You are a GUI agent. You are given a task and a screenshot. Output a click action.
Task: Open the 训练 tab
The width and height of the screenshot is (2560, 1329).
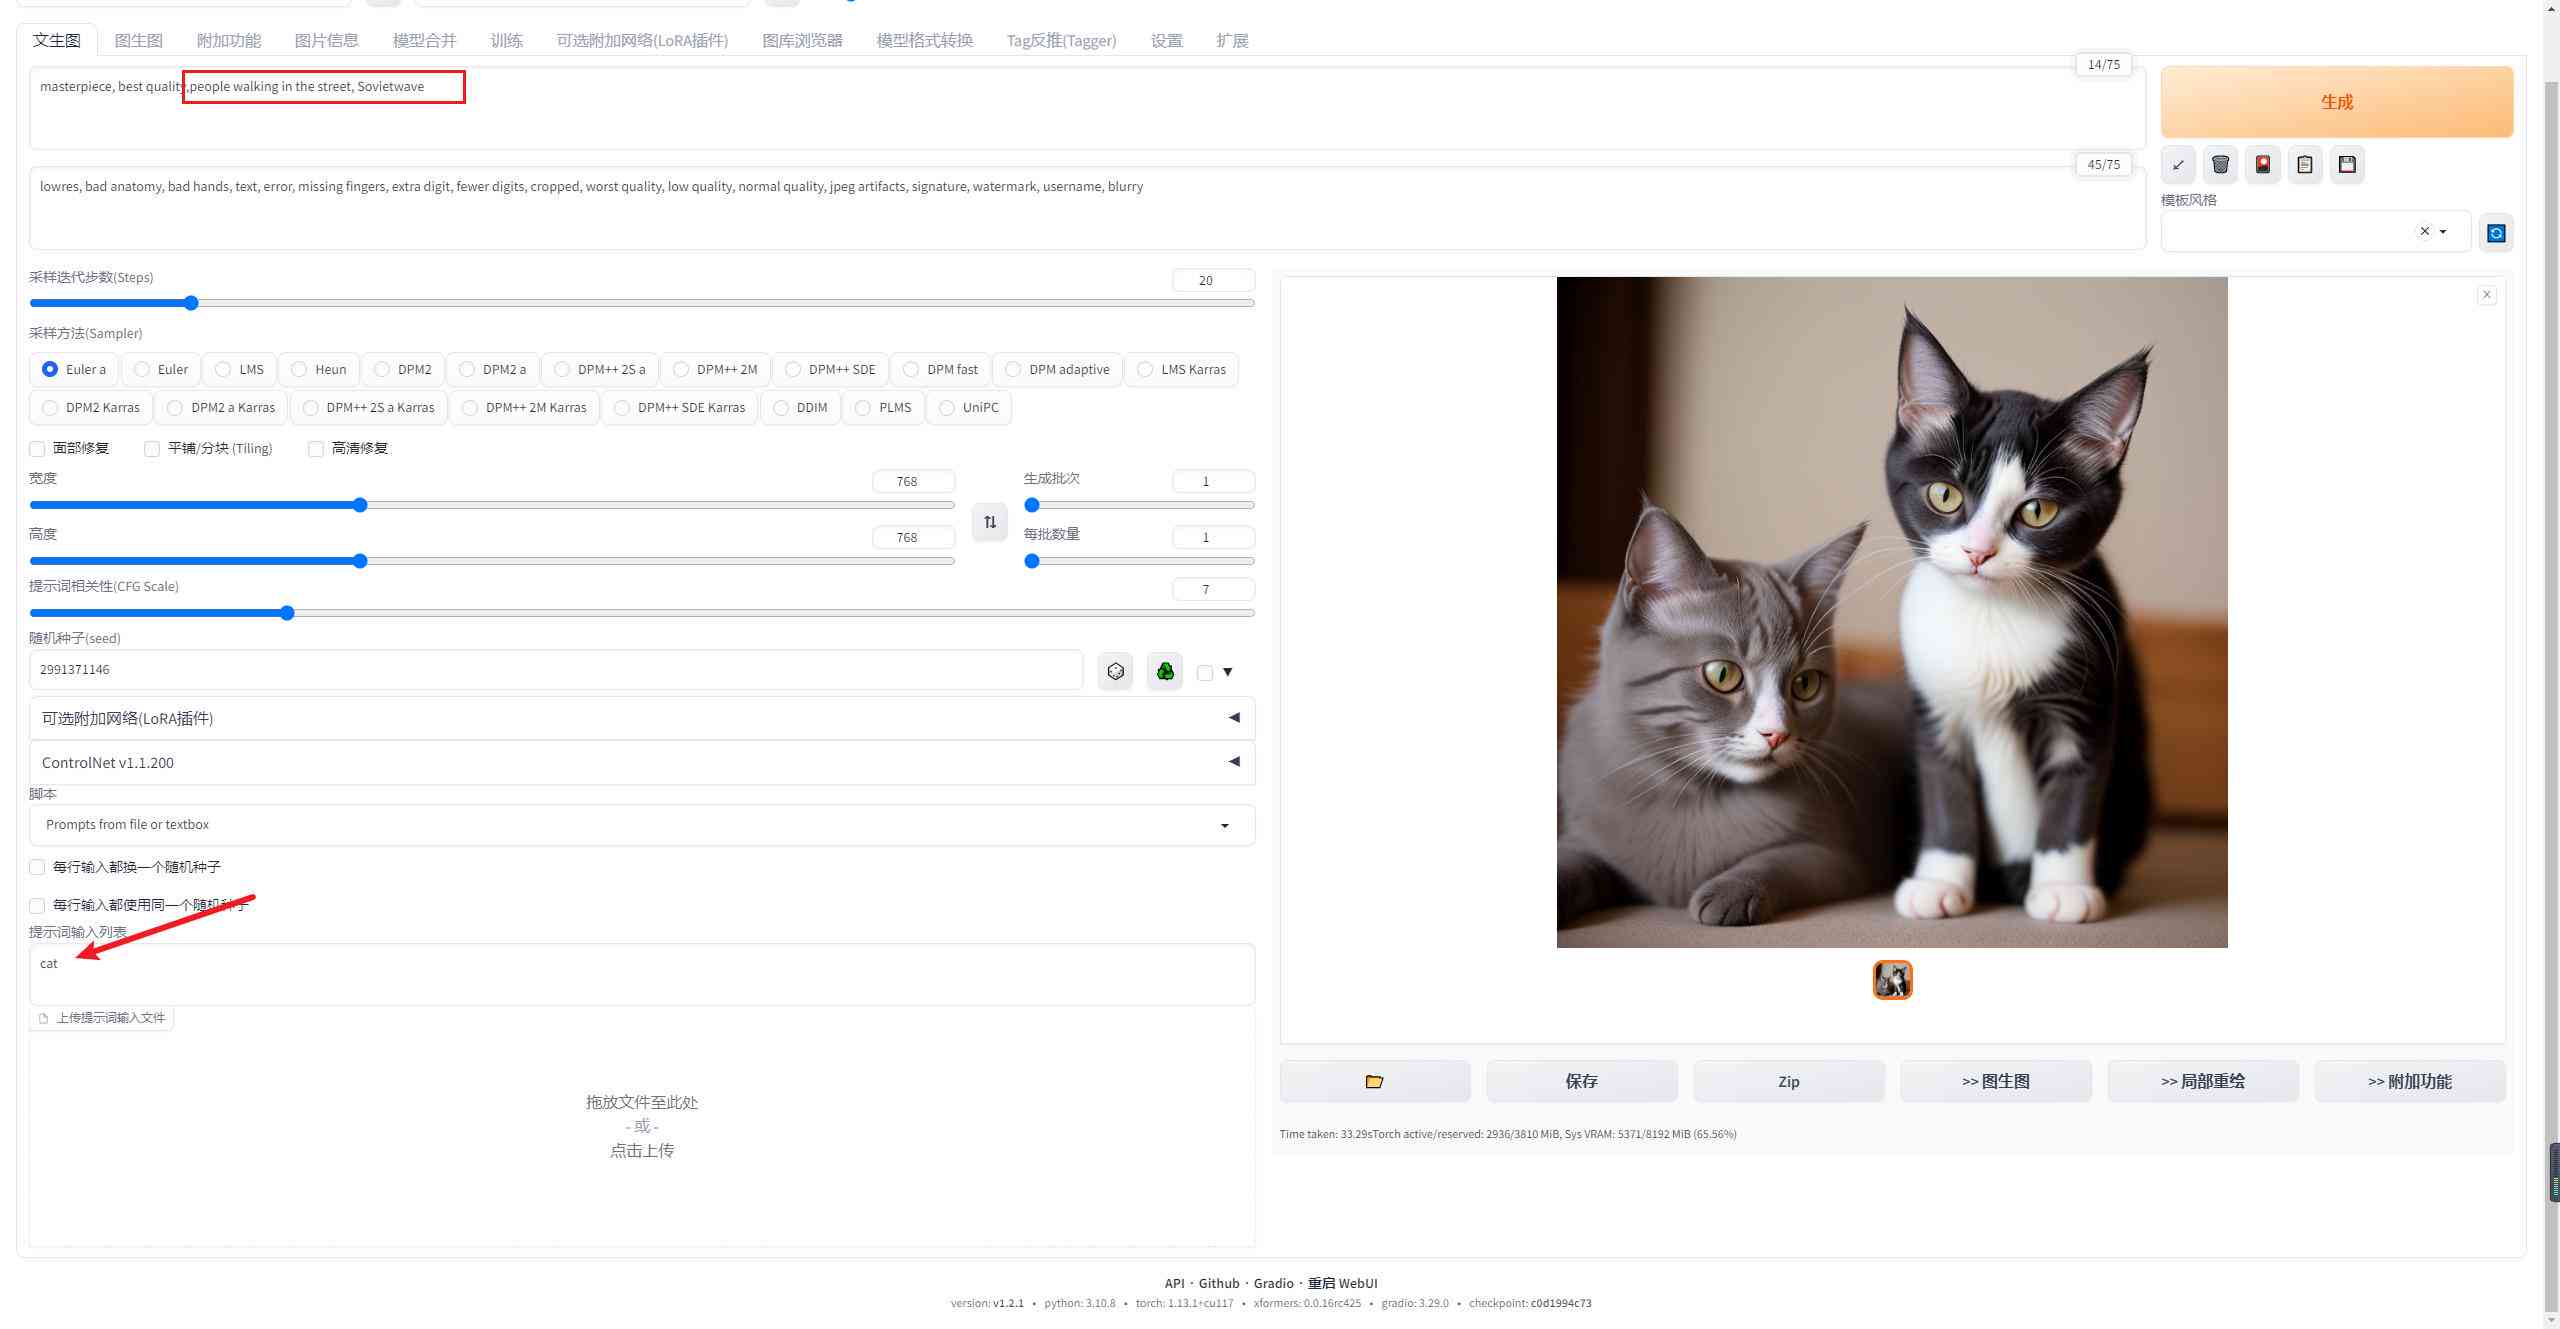tap(507, 40)
